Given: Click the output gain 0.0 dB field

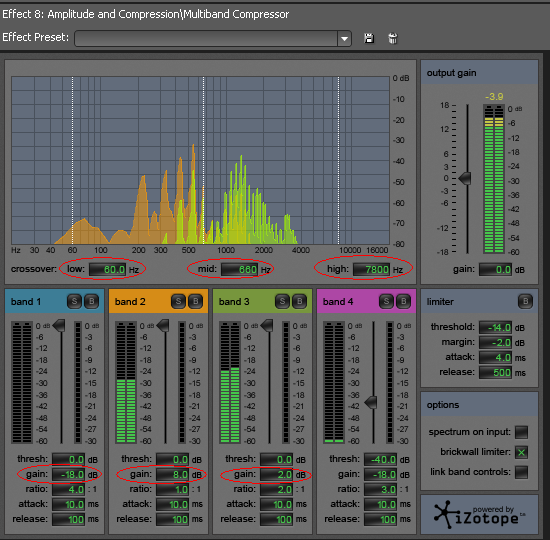Looking at the screenshot, I should [496, 269].
